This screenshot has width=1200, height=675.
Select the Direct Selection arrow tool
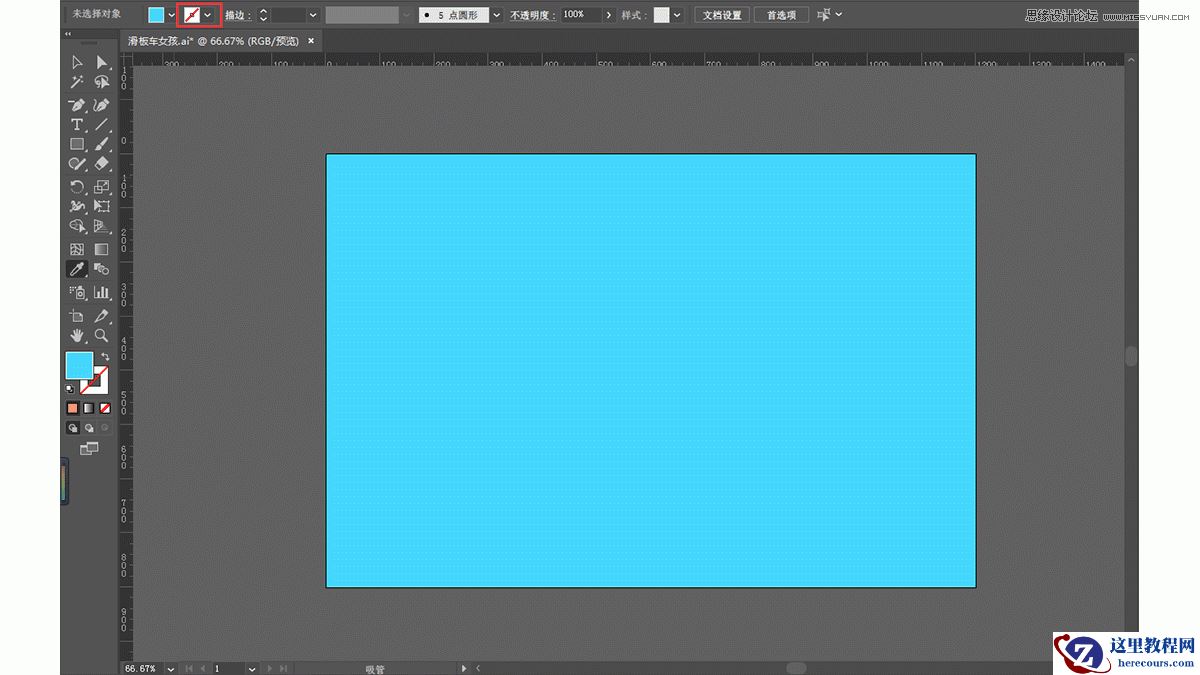[x=101, y=62]
